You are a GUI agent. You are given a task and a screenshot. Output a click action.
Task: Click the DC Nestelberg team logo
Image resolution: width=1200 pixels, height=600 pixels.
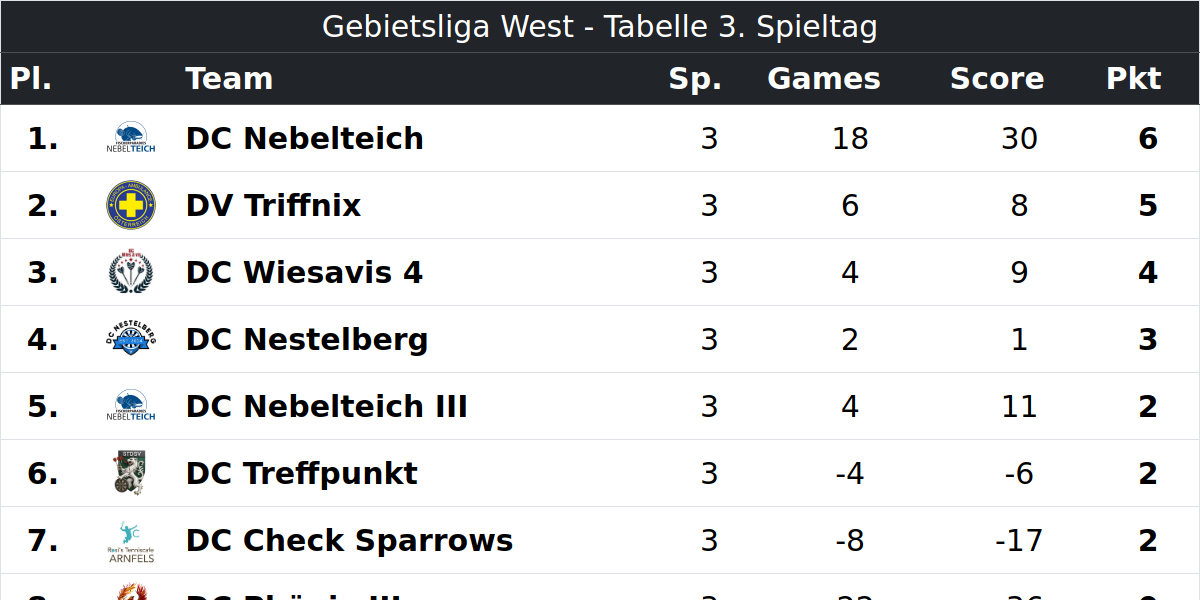point(131,339)
